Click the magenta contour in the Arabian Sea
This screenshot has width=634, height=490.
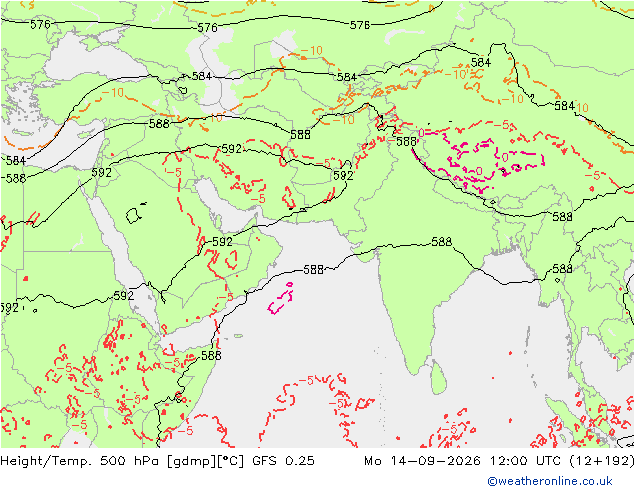pyautogui.click(x=281, y=300)
